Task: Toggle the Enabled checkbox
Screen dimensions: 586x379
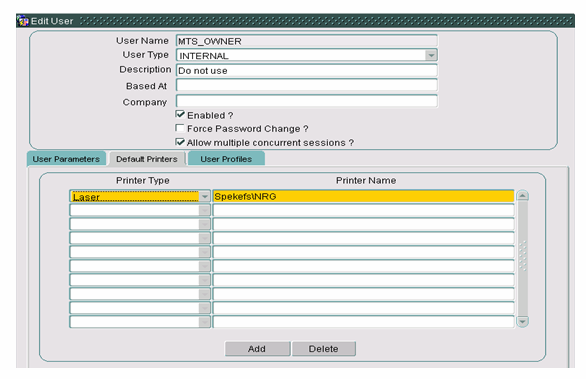Action: pos(180,115)
